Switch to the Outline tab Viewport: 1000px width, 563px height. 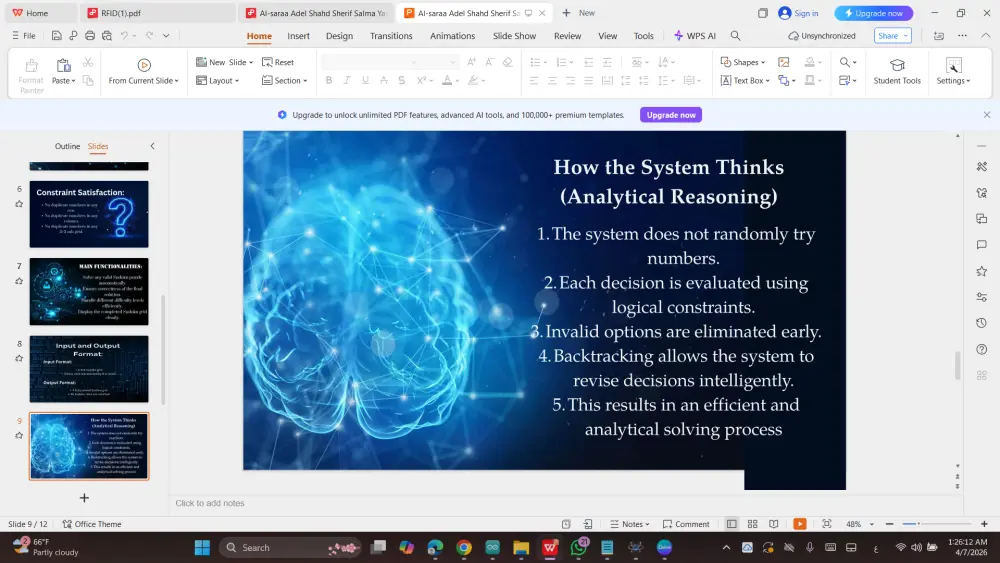[67, 146]
